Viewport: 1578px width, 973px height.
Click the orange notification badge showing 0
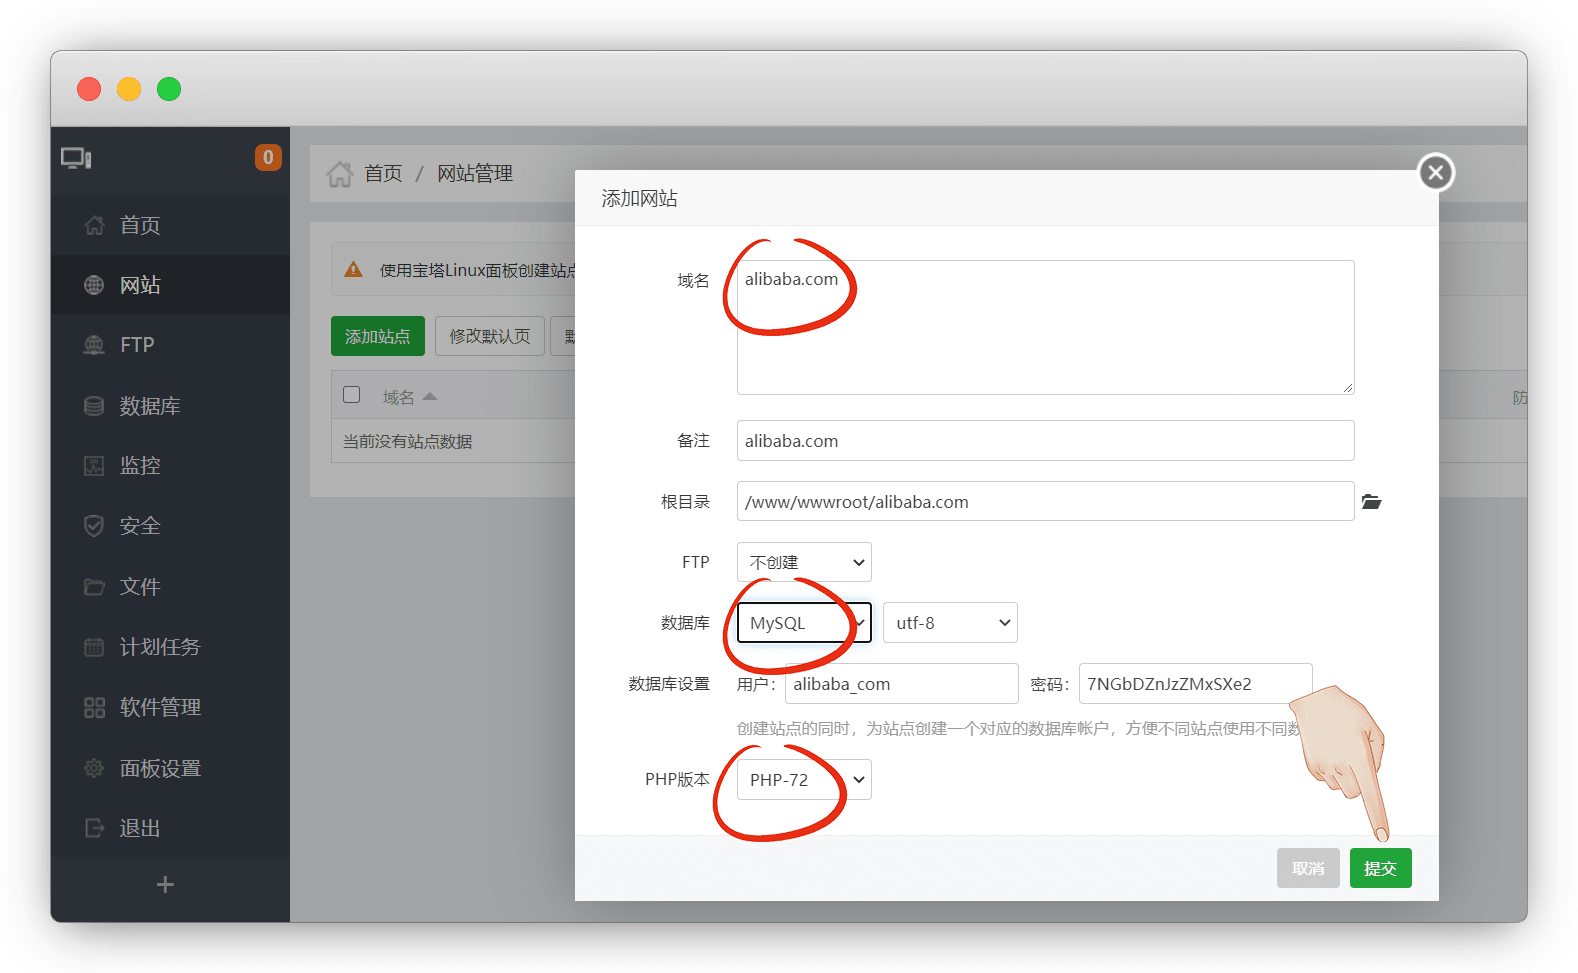click(268, 158)
